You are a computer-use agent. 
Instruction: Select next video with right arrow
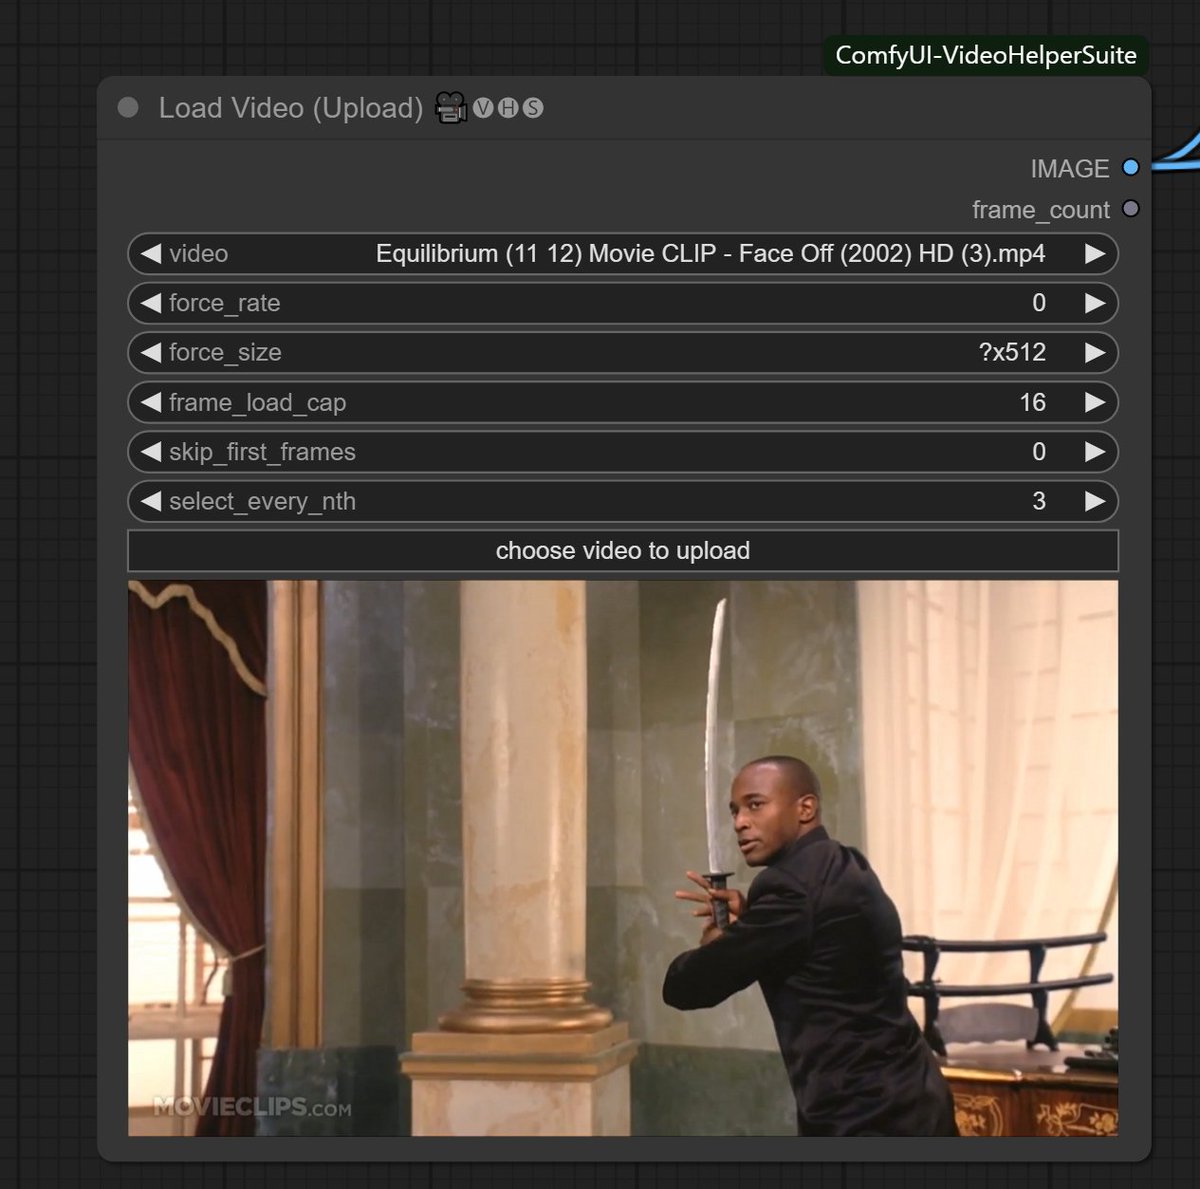point(1095,253)
